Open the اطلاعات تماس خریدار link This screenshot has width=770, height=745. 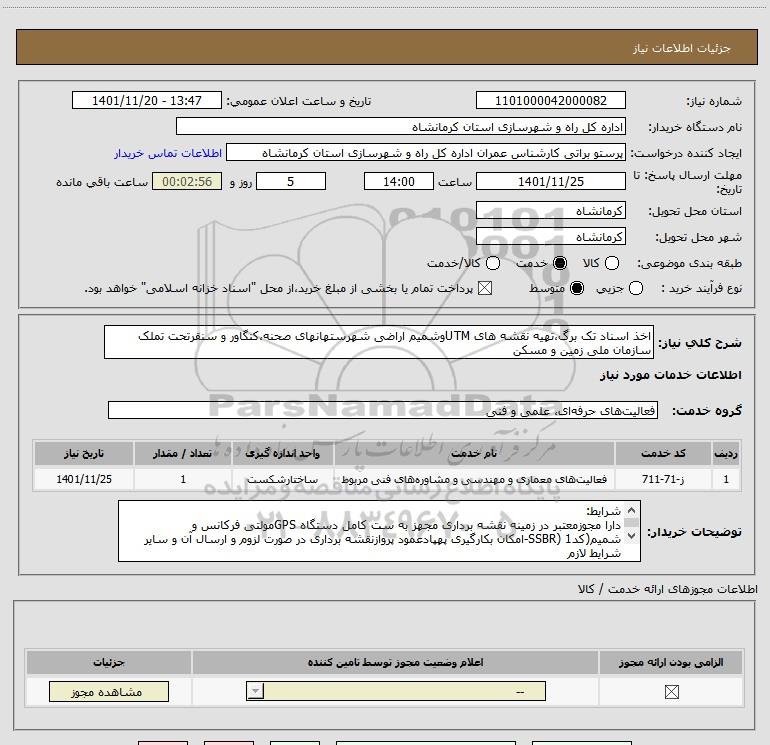[x=168, y=153]
